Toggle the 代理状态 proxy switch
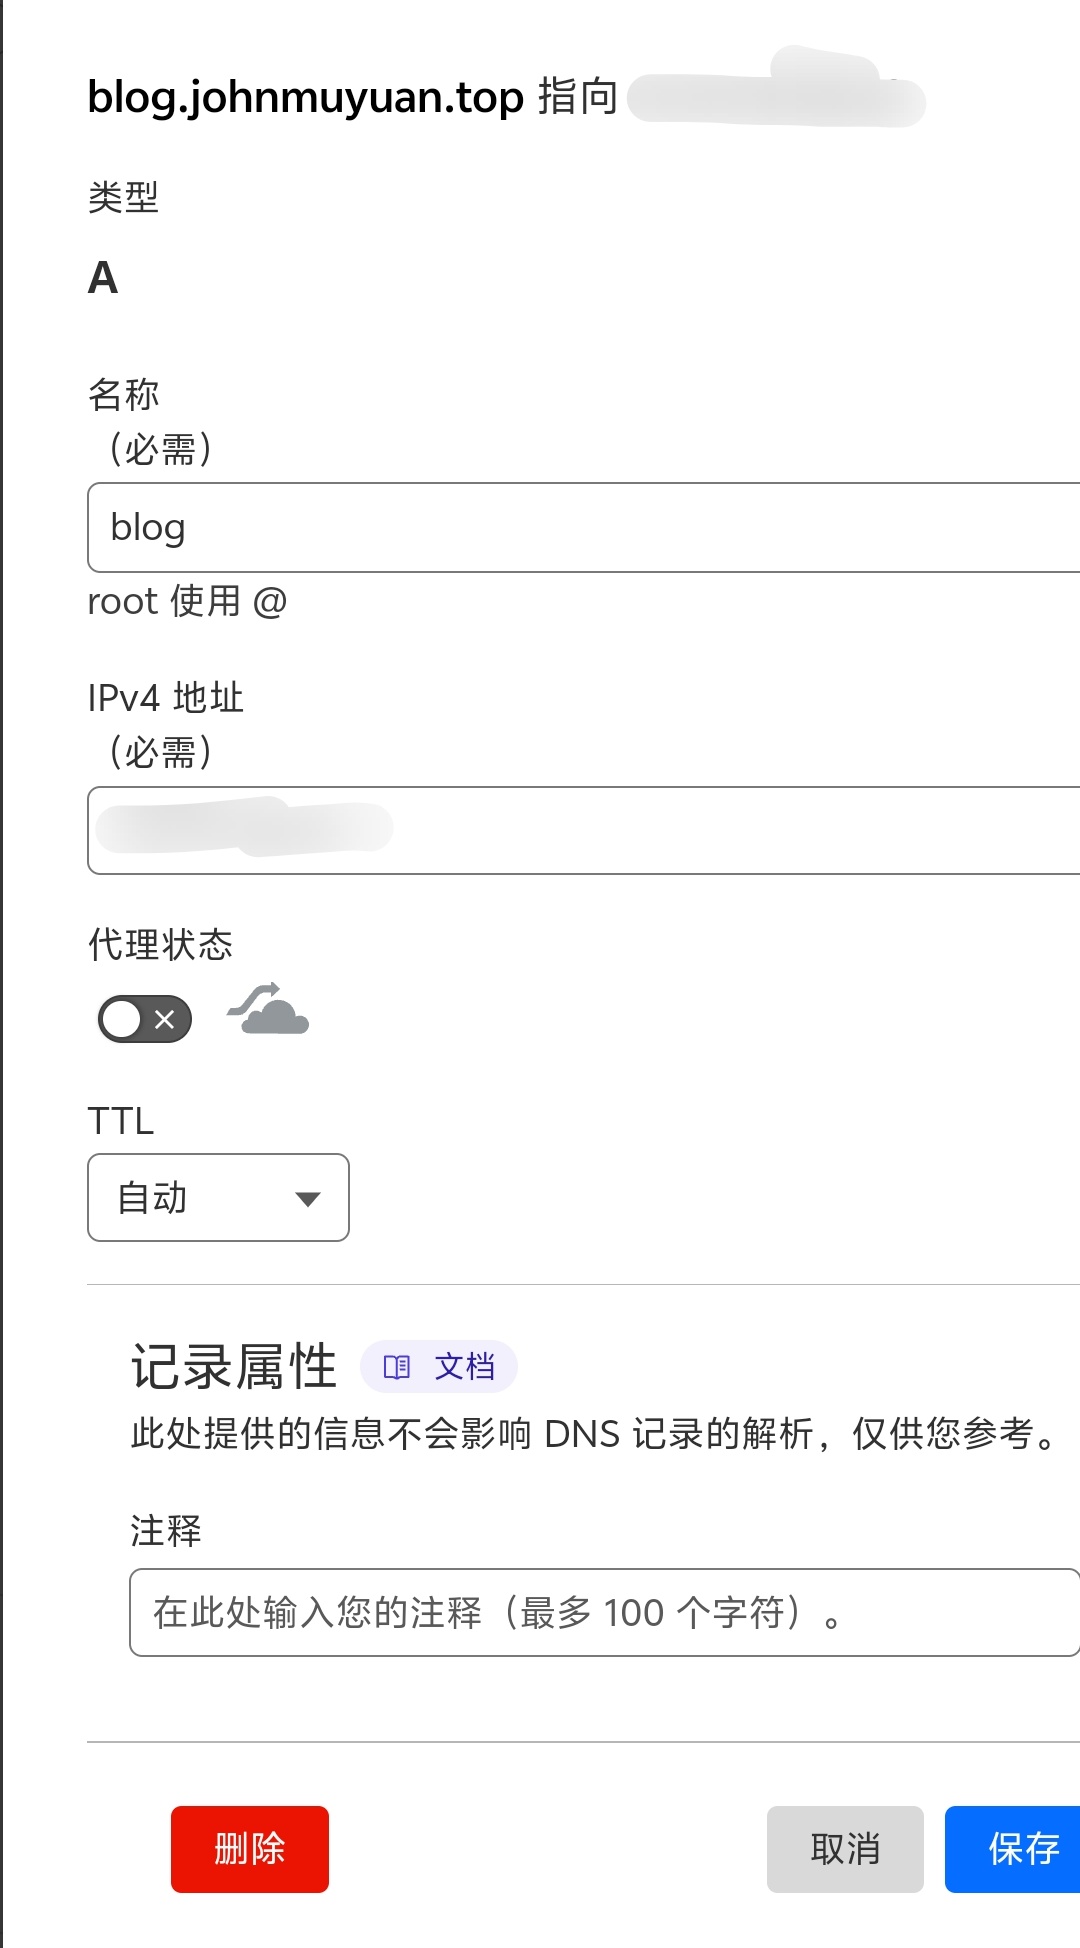 (144, 1019)
